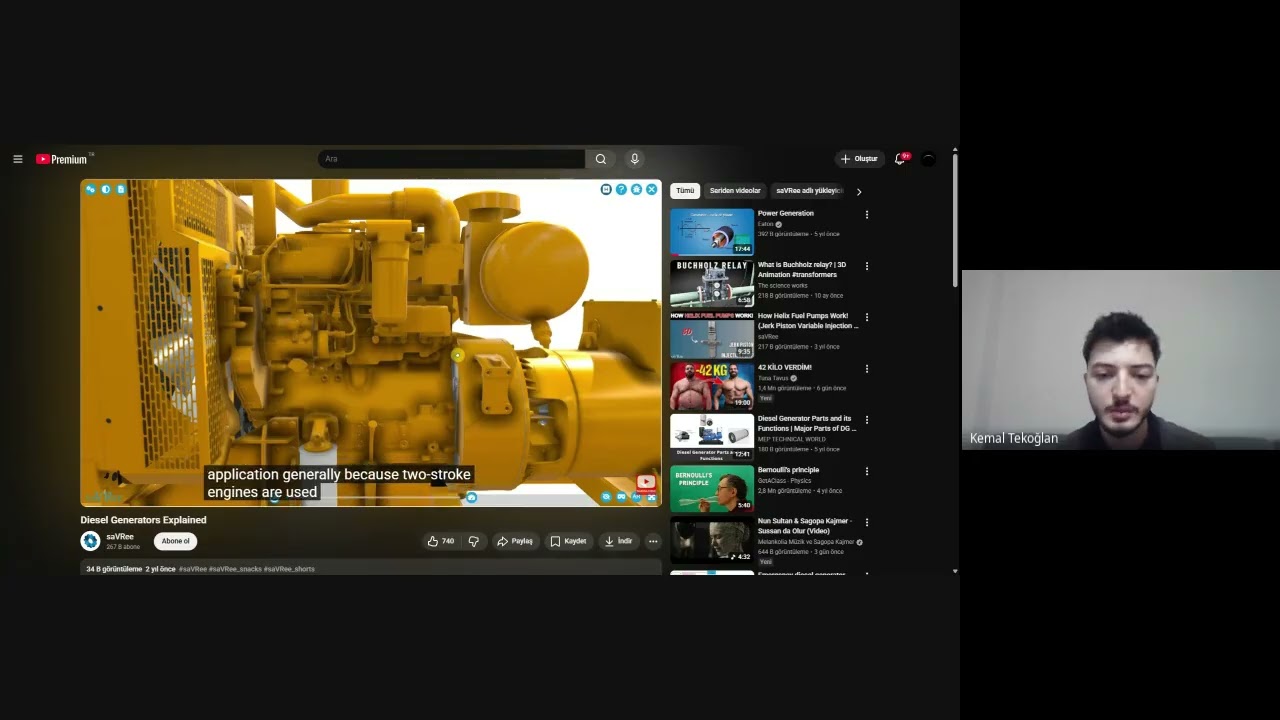
Task: Share the video using Paylaş
Action: pos(515,541)
